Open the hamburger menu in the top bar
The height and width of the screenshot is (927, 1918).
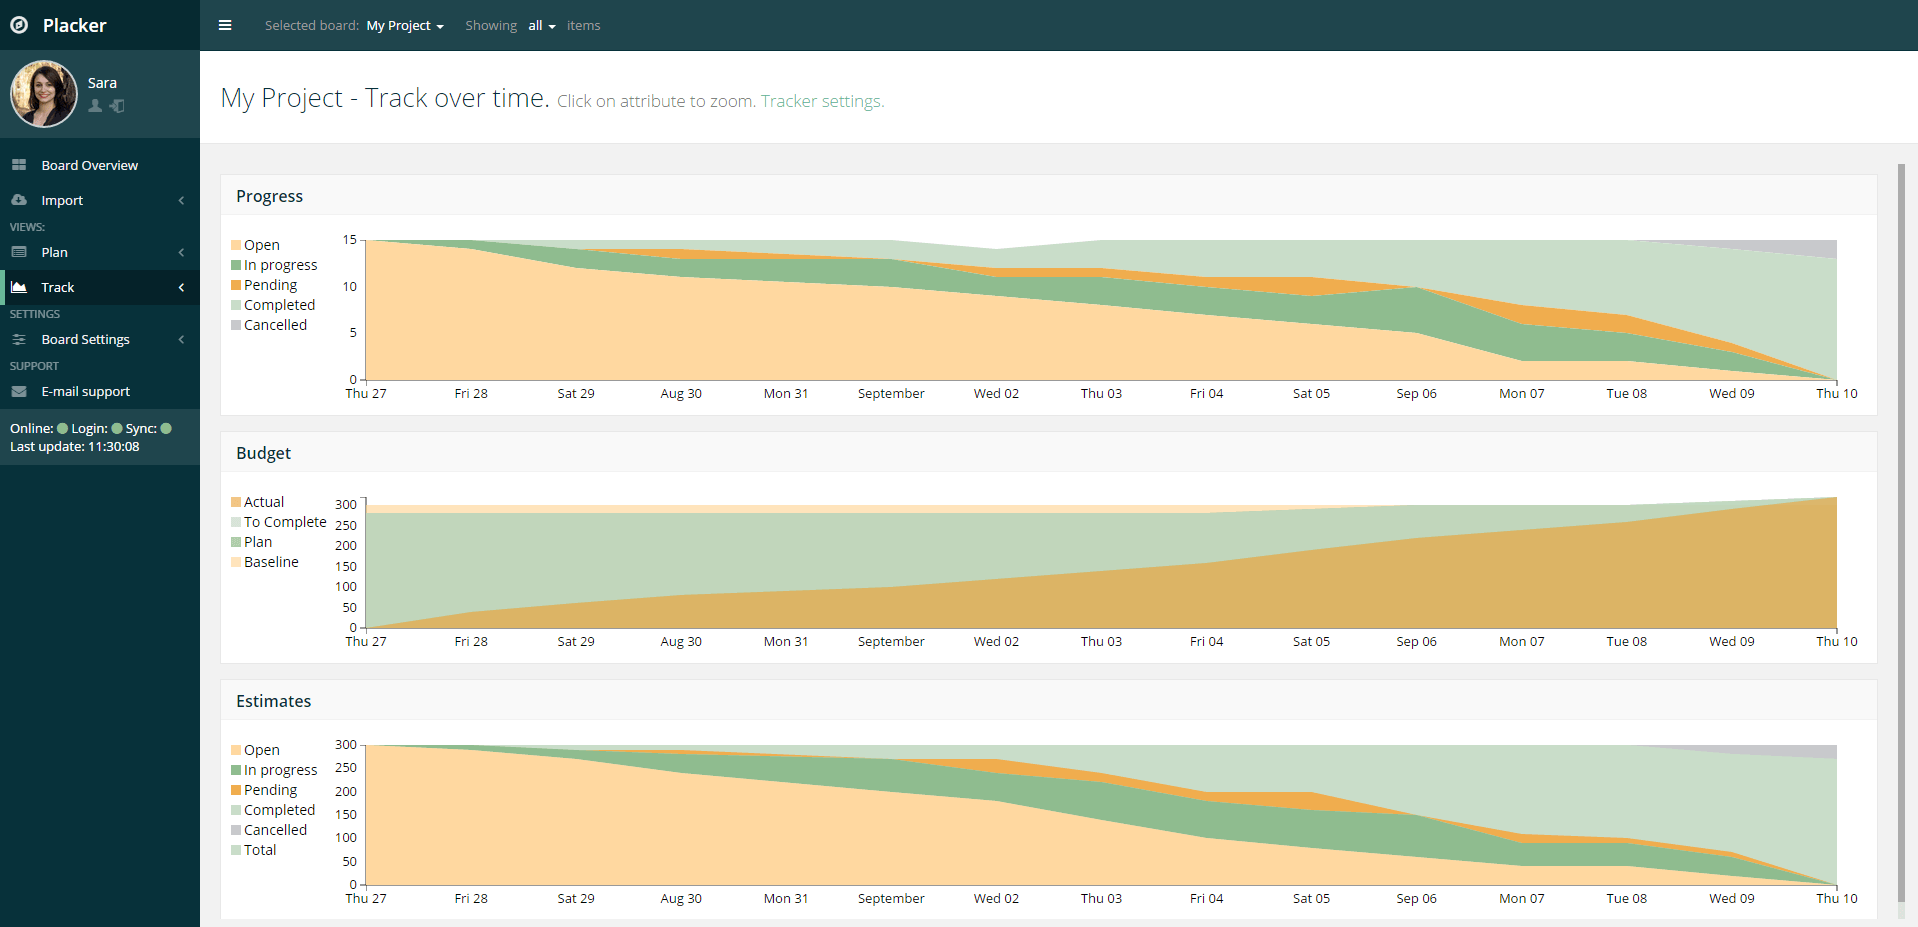click(x=224, y=25)
